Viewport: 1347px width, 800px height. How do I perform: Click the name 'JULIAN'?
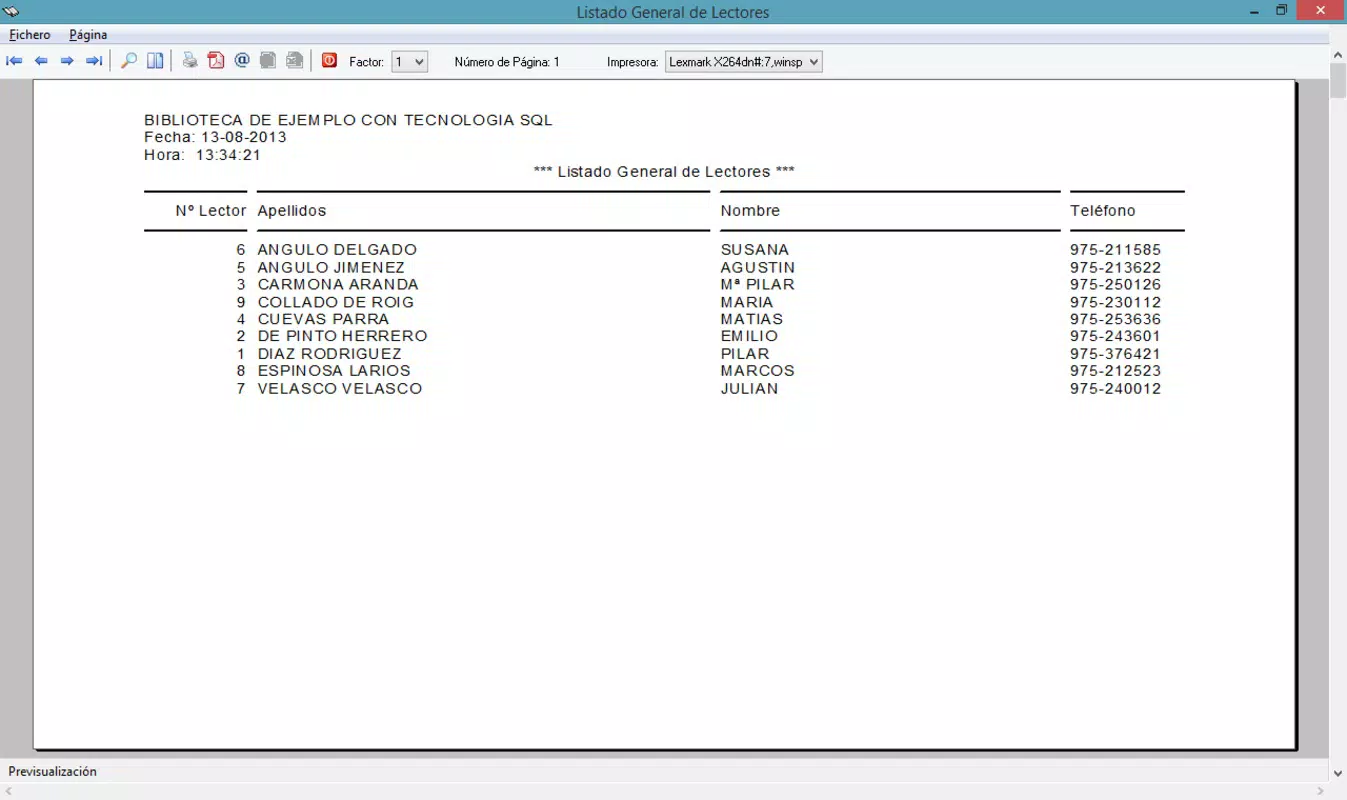[x=749, y=388]
